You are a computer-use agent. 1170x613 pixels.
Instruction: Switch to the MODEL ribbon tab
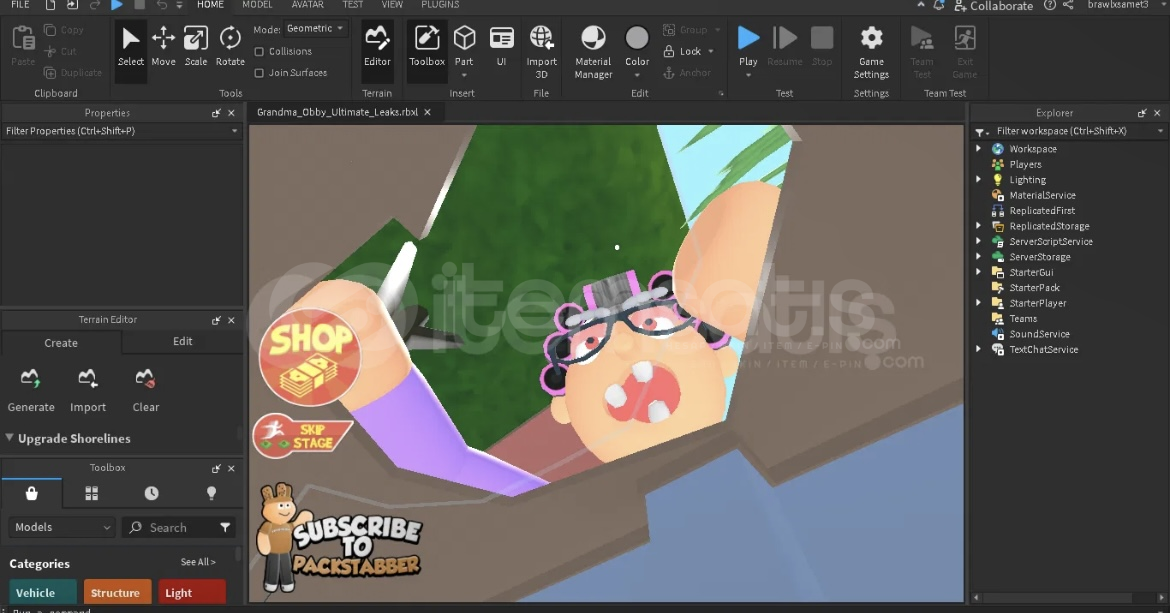point(257,4)
